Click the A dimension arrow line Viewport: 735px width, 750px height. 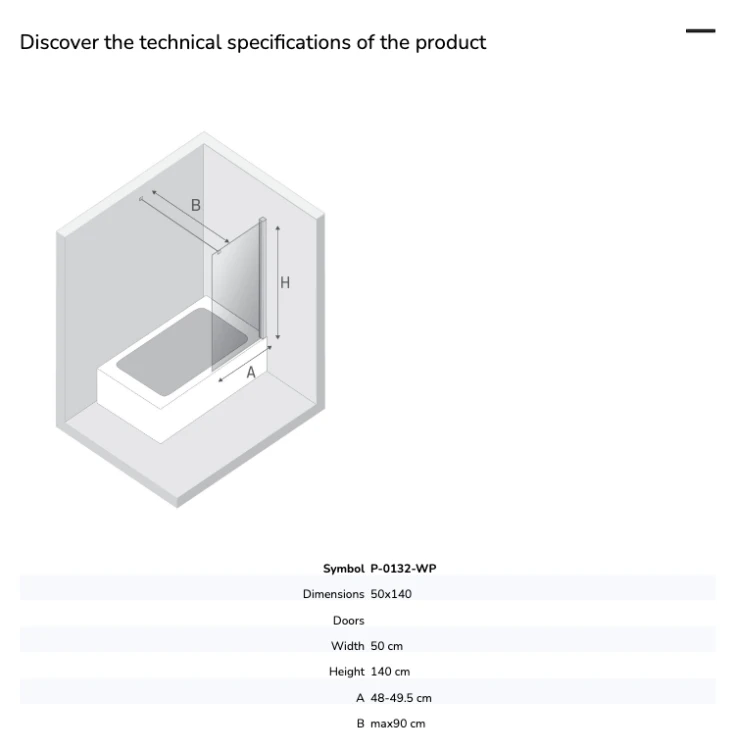click(245, 364)
